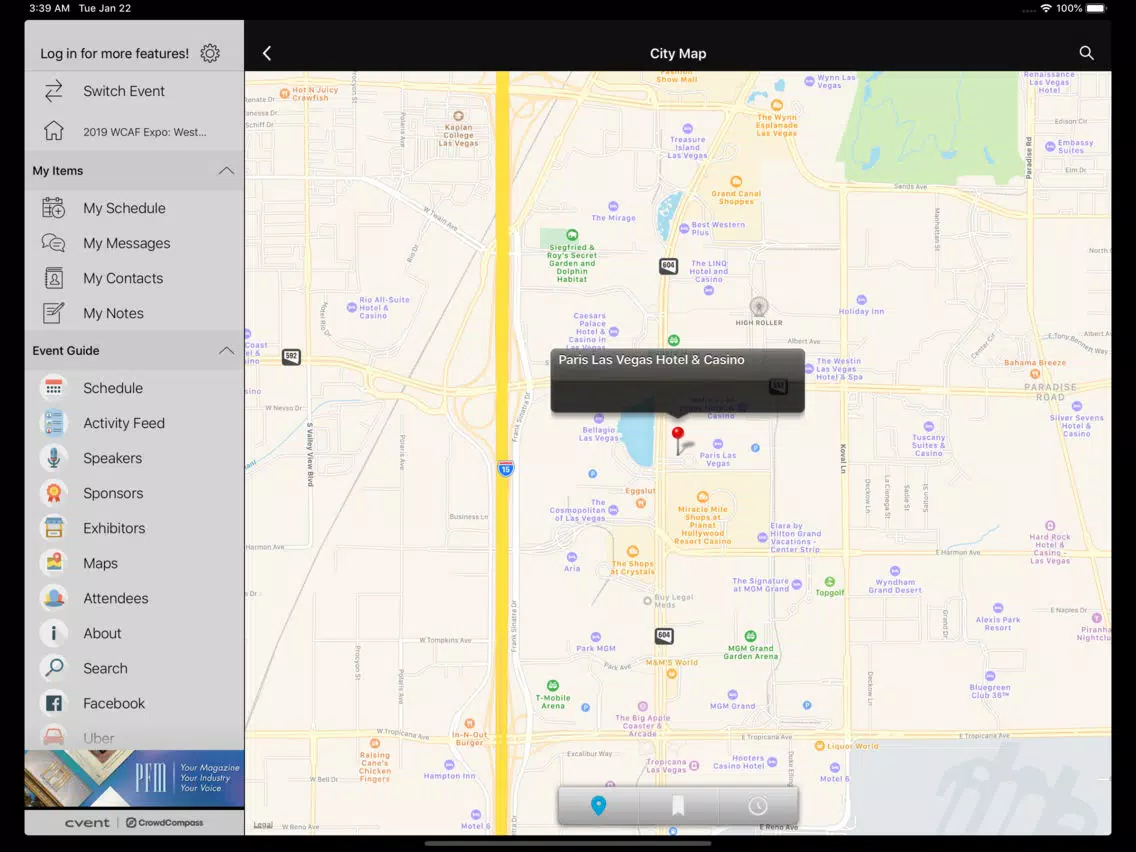Tap the cvent CrowdCompass footer logo
Viewport: 1136px width, 852px height.
(x=134, y=822)
